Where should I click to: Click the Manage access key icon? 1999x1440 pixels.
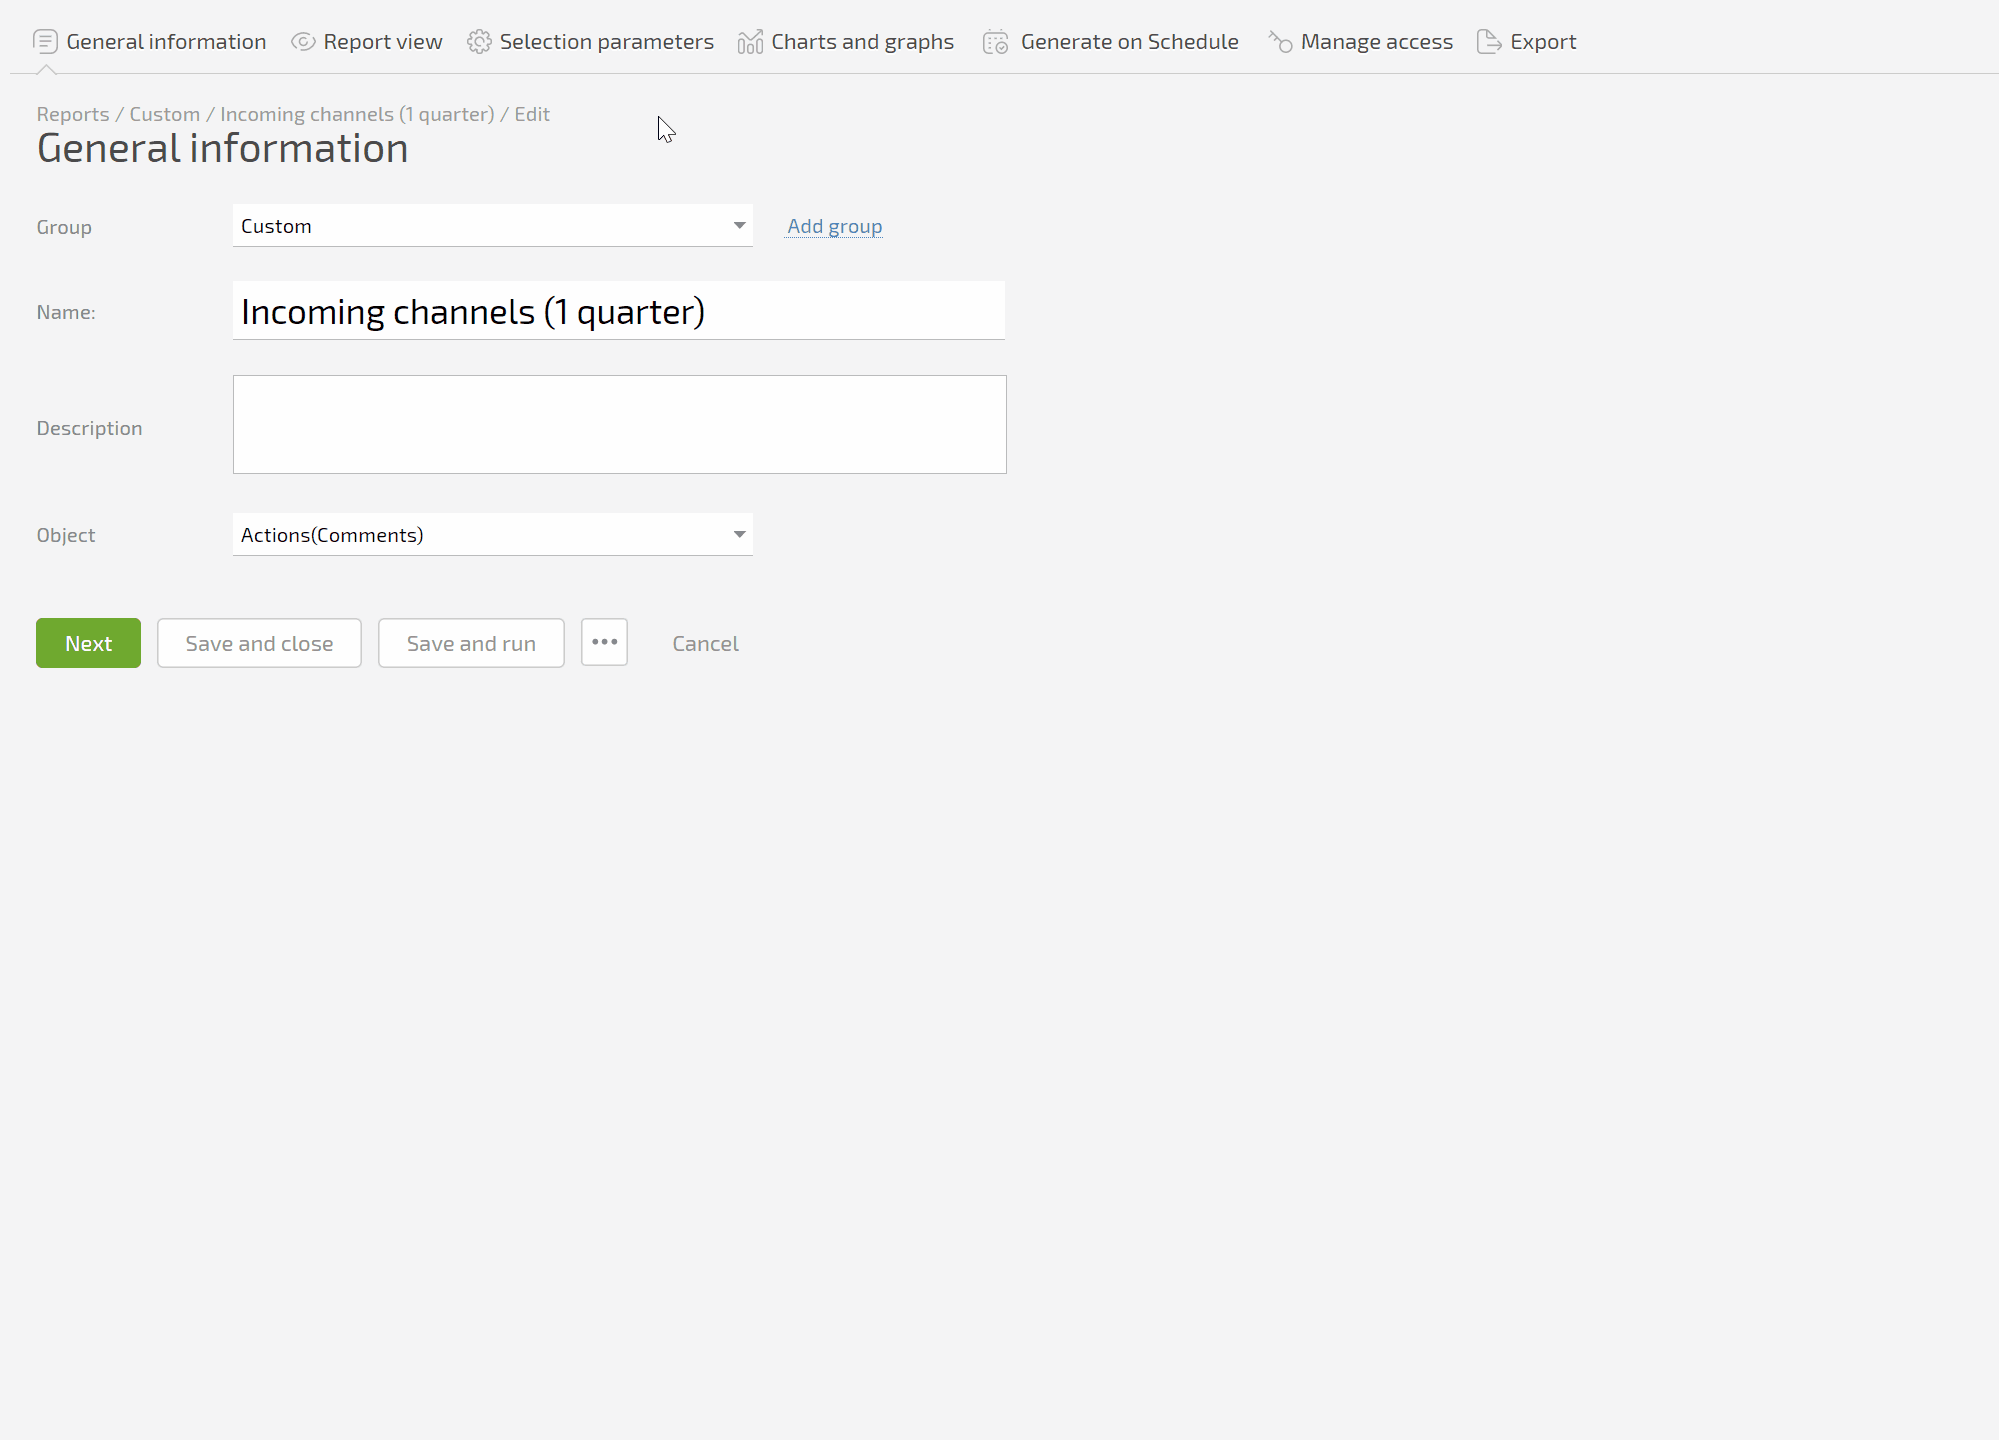point(1280,42)
